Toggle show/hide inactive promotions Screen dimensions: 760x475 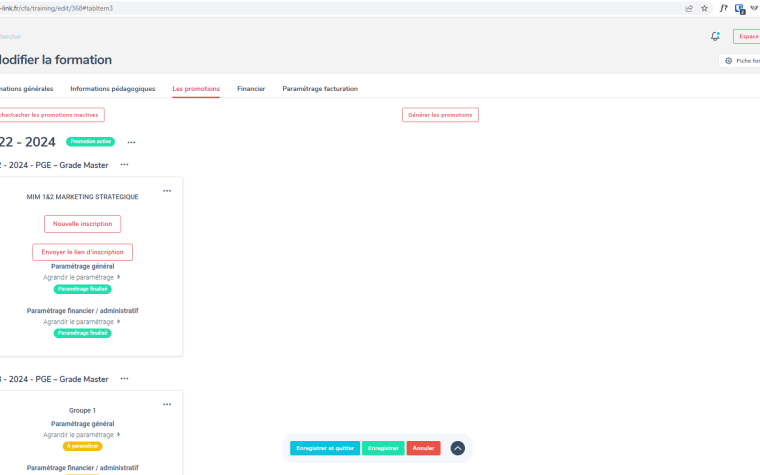coord(48,115)
